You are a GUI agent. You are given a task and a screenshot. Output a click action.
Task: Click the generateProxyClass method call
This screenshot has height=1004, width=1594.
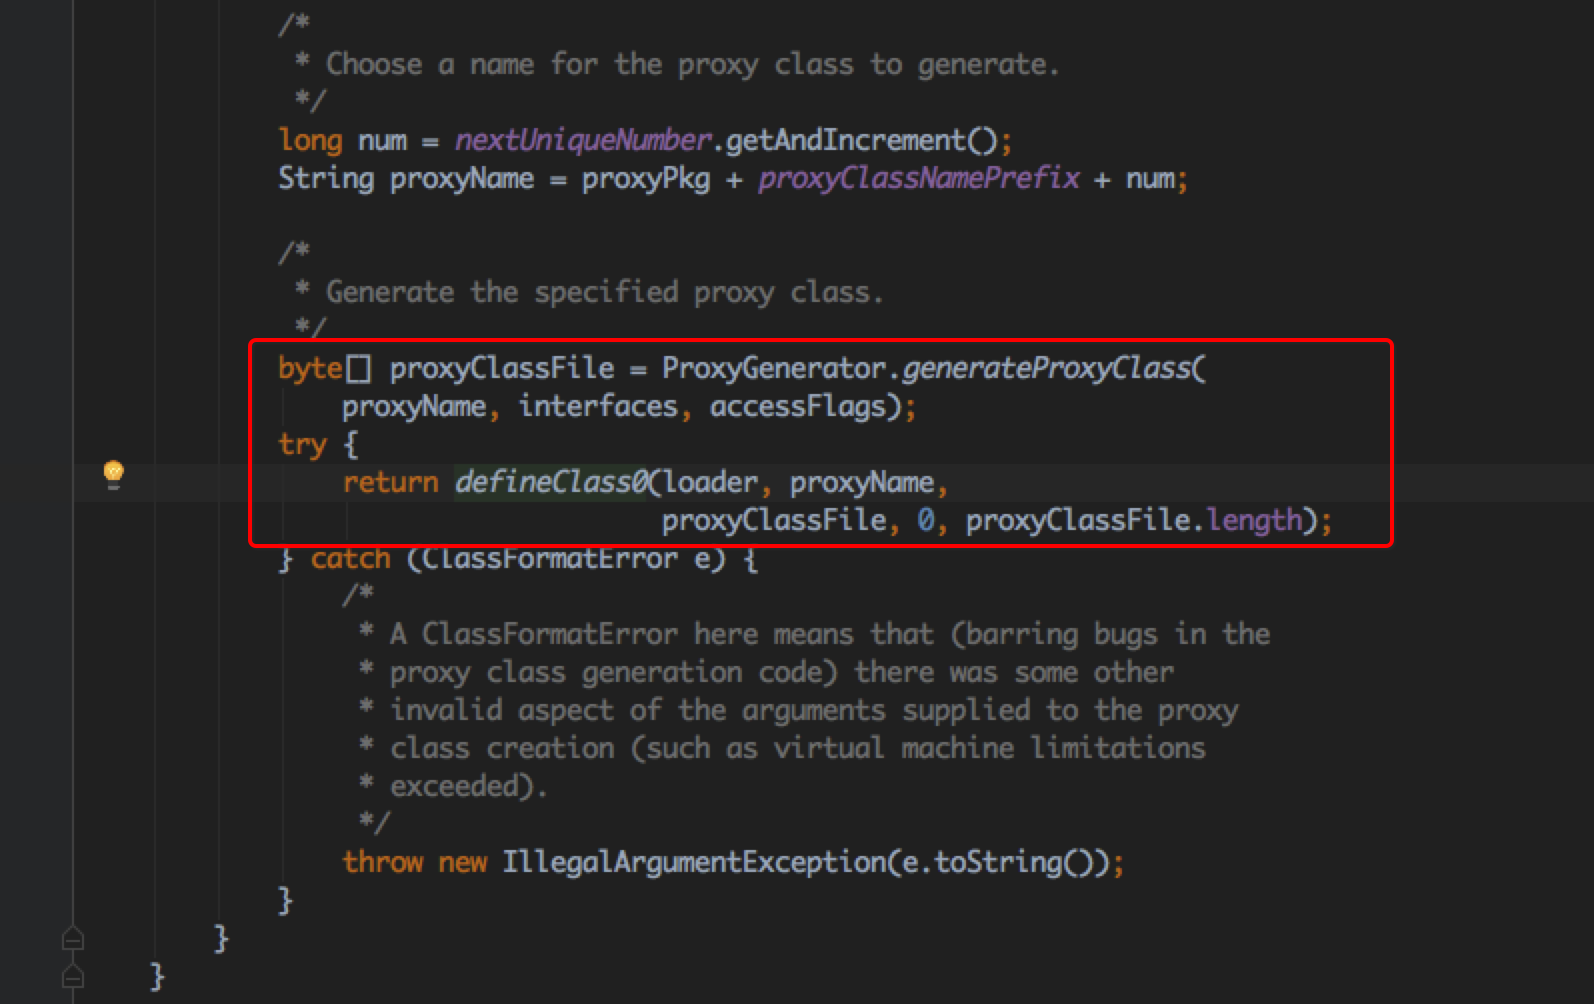[1047, 368]
